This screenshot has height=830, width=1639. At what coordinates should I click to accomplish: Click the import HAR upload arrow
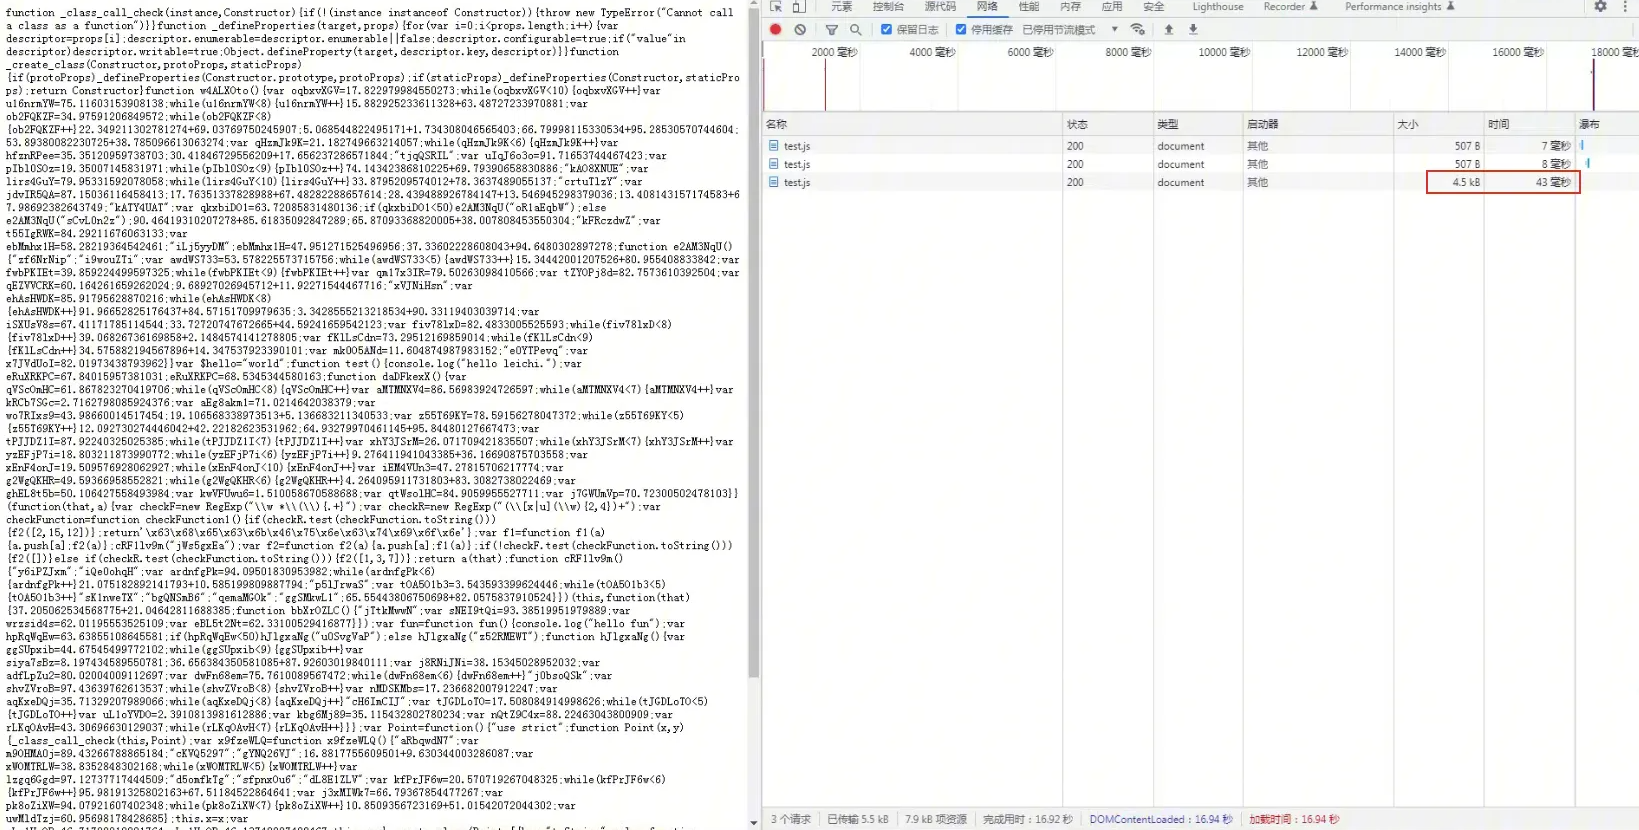coord(1168,30)
